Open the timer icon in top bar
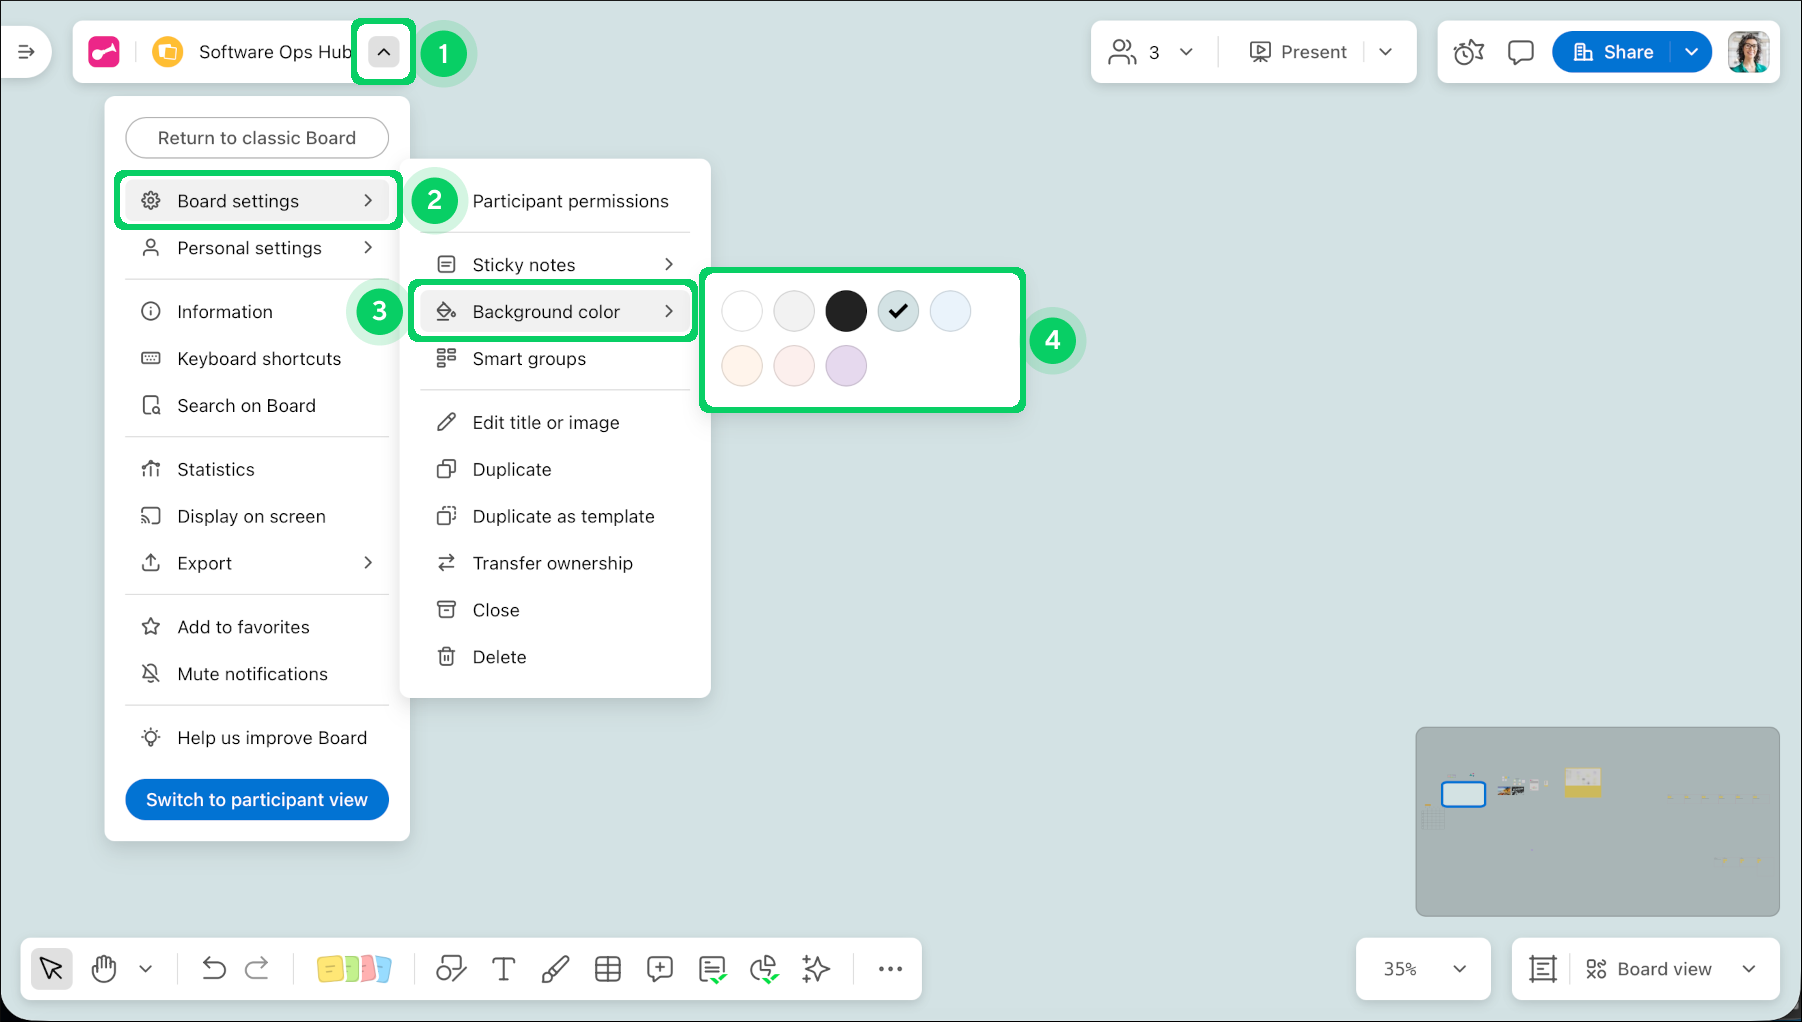1802x1022 pixels. [1468, 52]
